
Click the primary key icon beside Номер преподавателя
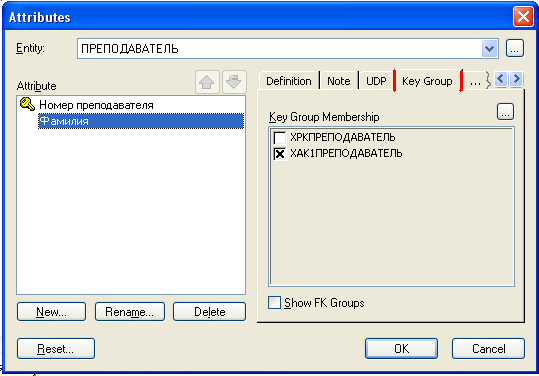click(28, 104)
